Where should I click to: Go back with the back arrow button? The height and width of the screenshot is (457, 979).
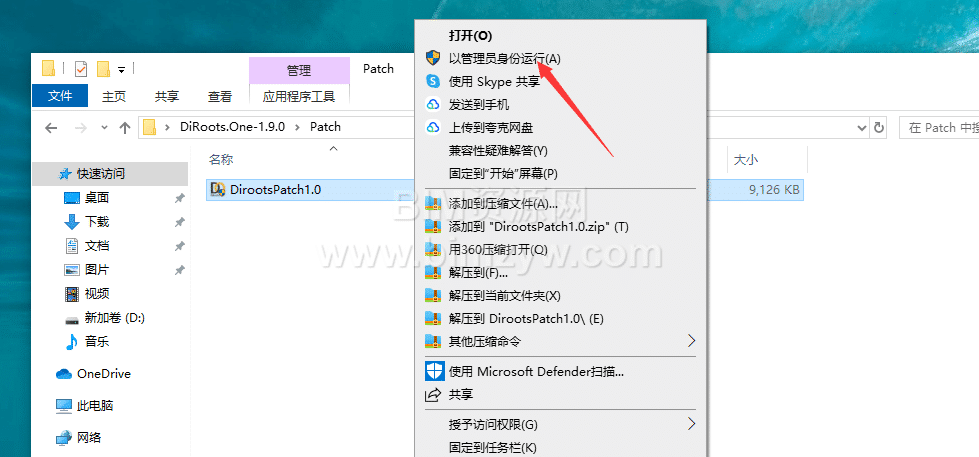[x=51, y=127]
